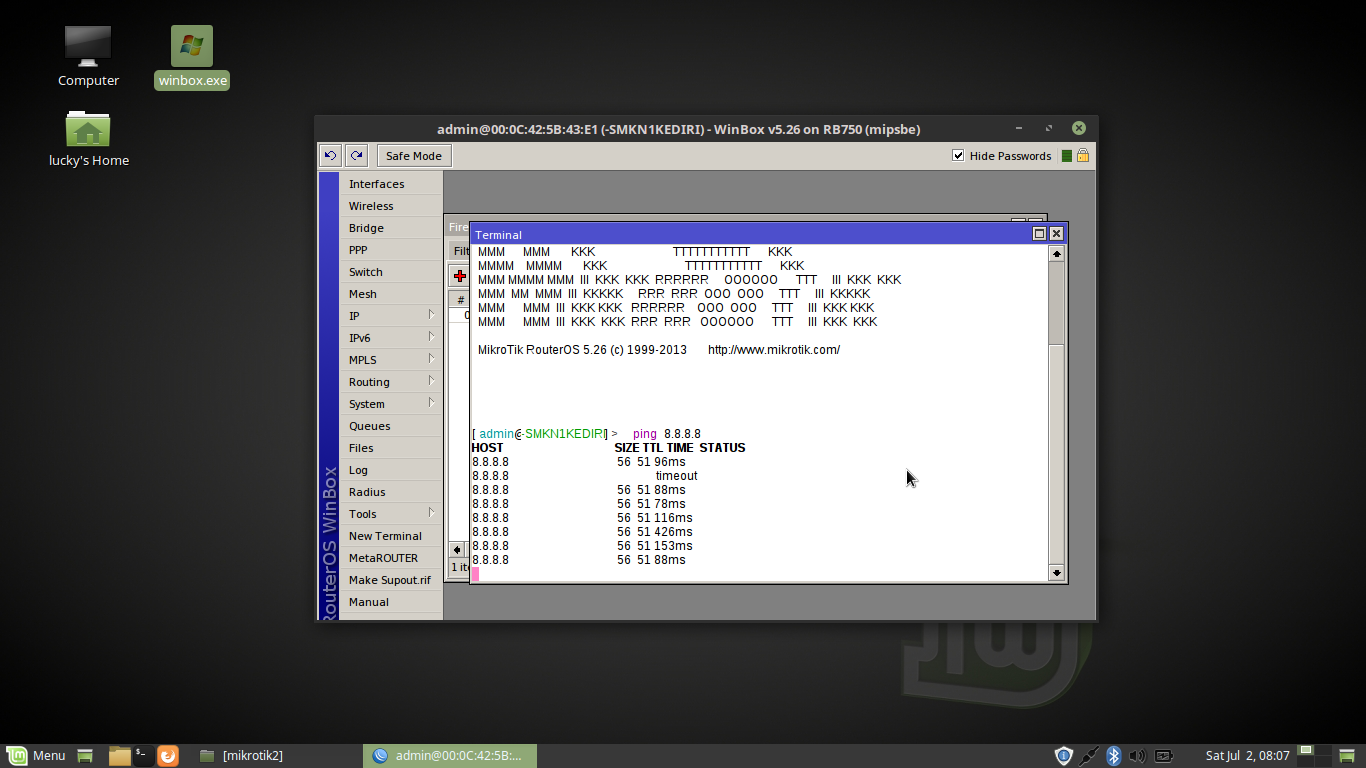Open the Radius menu item
Viewport: 1366px width, 768px height.
pyautogui.click(x=391, y=492)
